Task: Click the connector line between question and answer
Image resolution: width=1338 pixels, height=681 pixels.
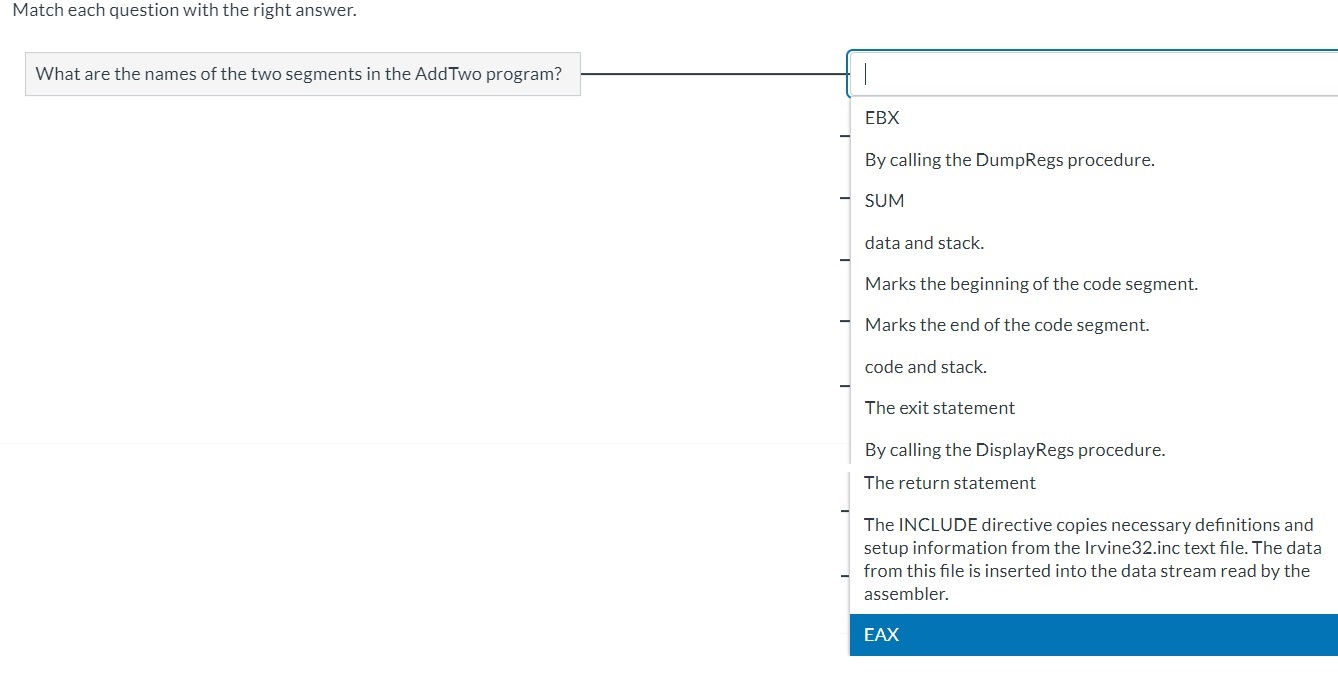Action: (715, 72)
